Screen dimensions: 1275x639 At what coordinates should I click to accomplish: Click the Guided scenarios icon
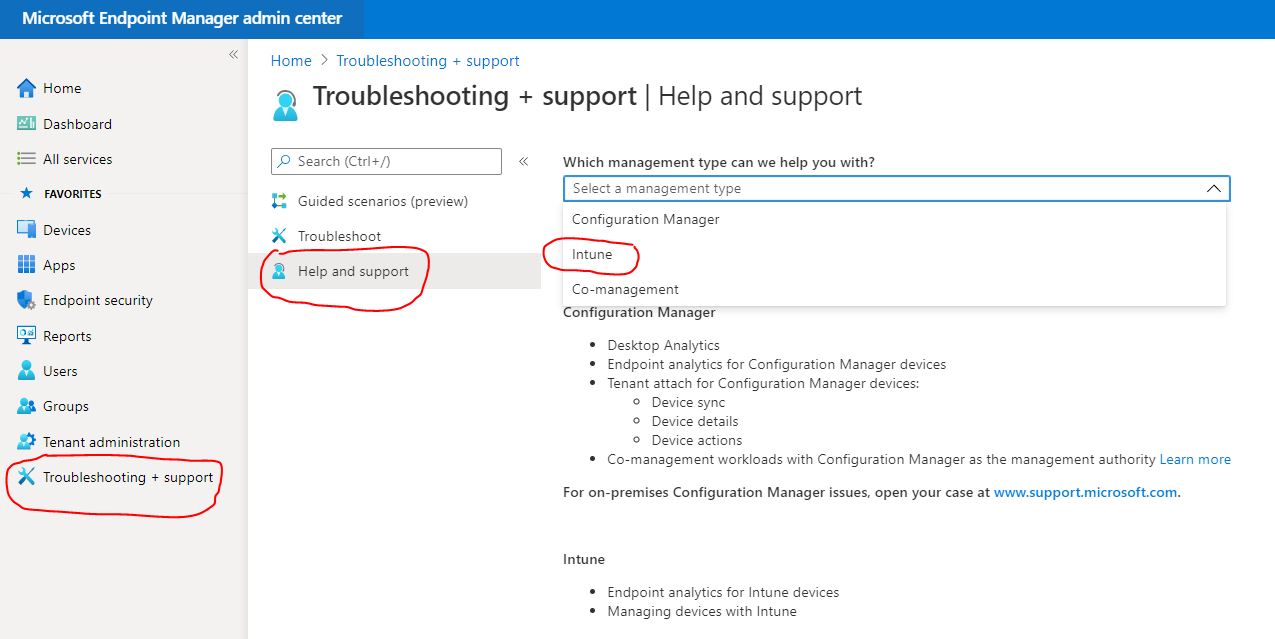click(279, 201)
